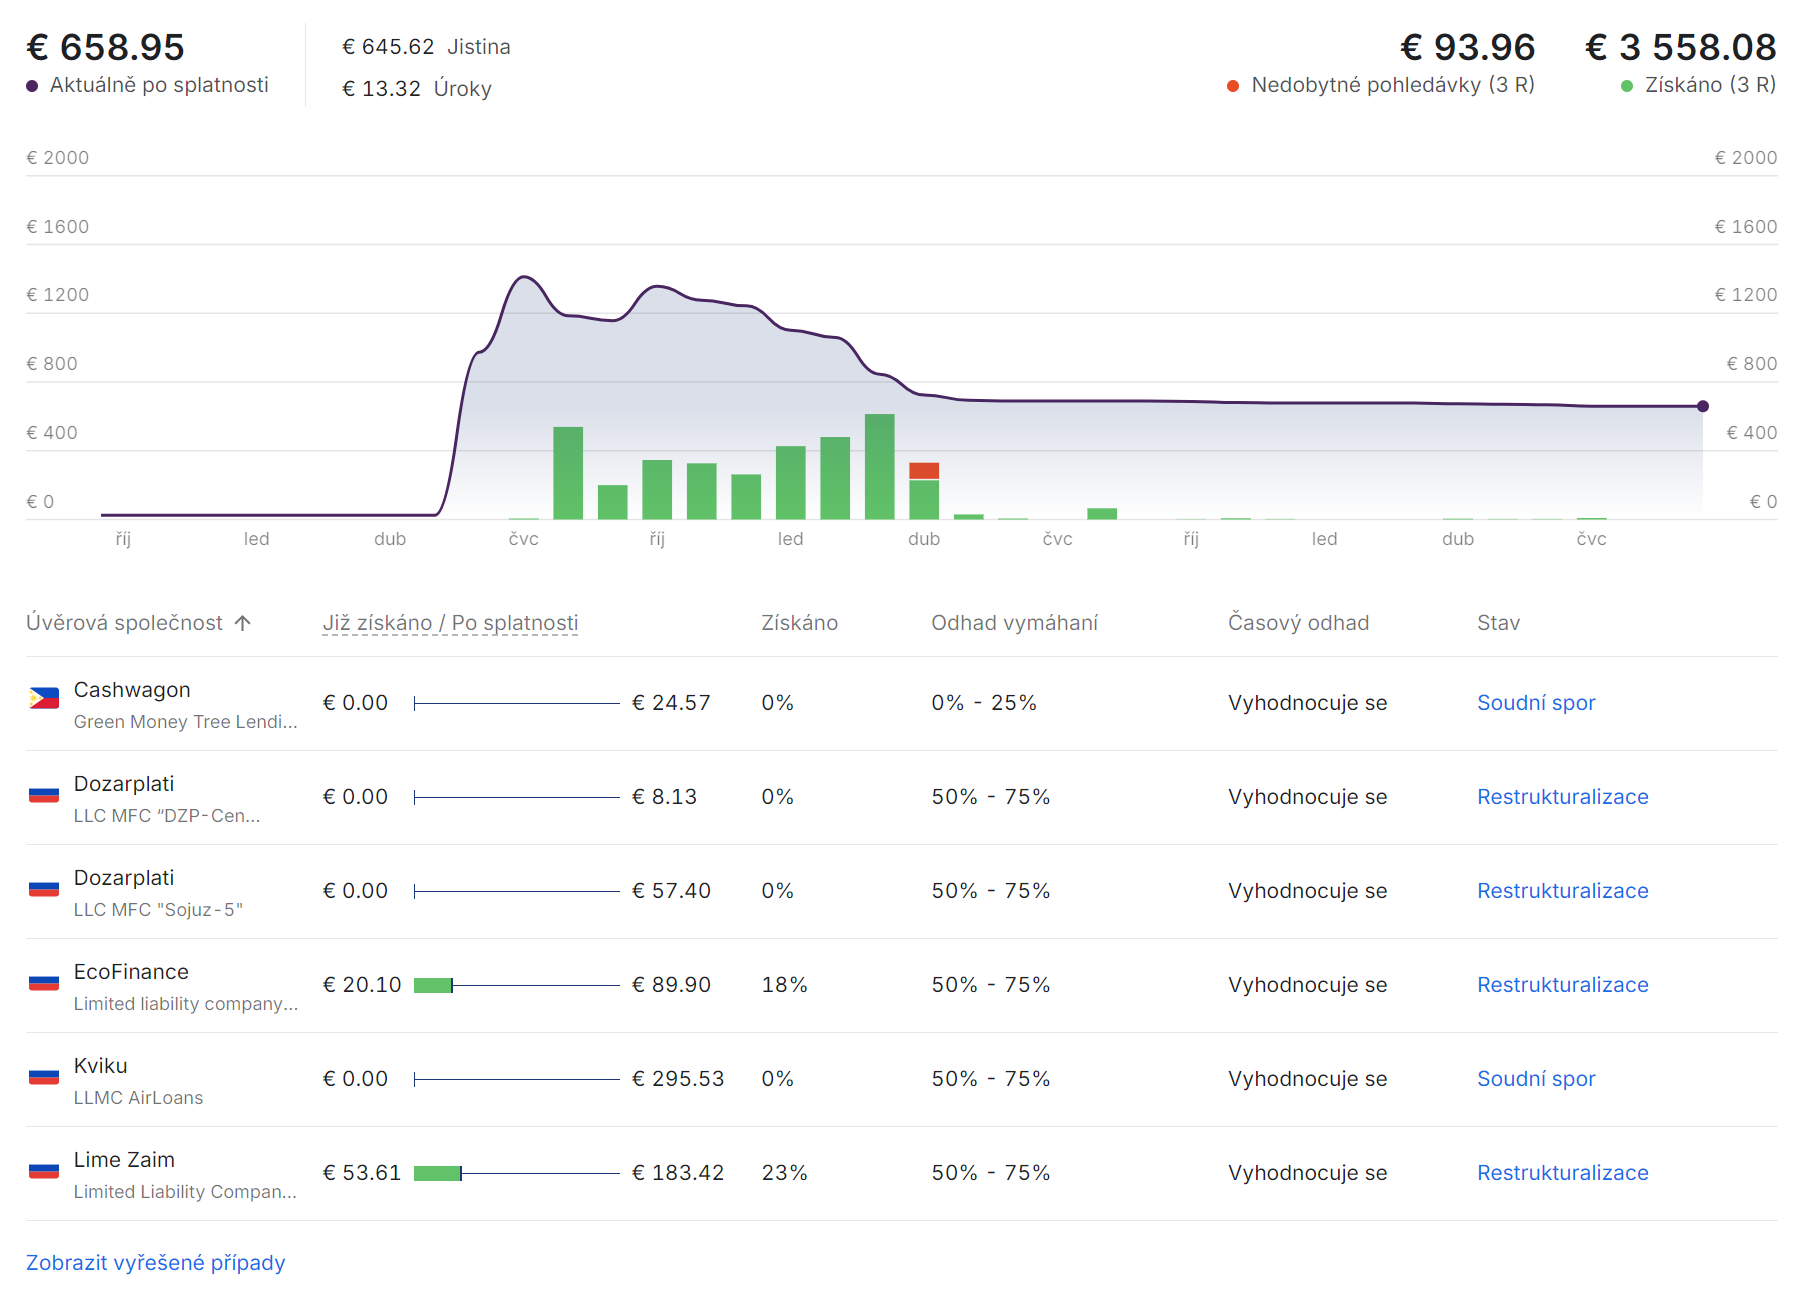Open Soudní spor status for Kviku
This screenshot has width=1798, height=1302.
click(1536, 1079)
